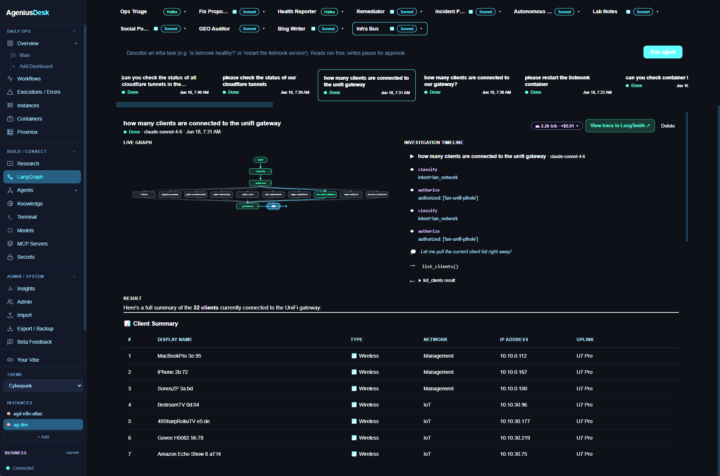The height and width of the screenshot is (476, 720).
Task: Click the Your Vibe speaker icon
Action: click(10, 360)
